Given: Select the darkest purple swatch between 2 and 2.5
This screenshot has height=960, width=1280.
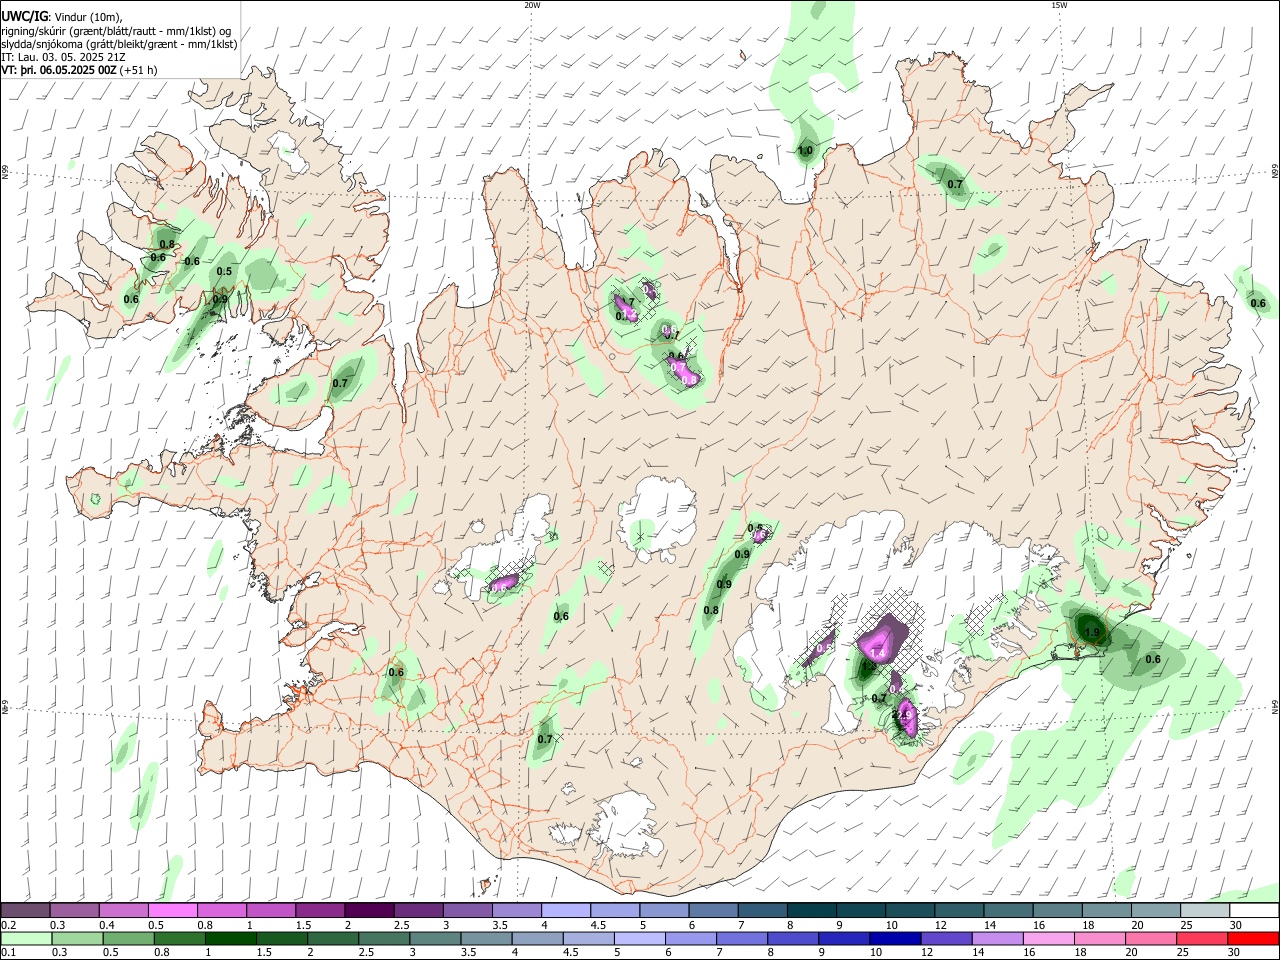Looking at the screenshot, I should (369, 910).
